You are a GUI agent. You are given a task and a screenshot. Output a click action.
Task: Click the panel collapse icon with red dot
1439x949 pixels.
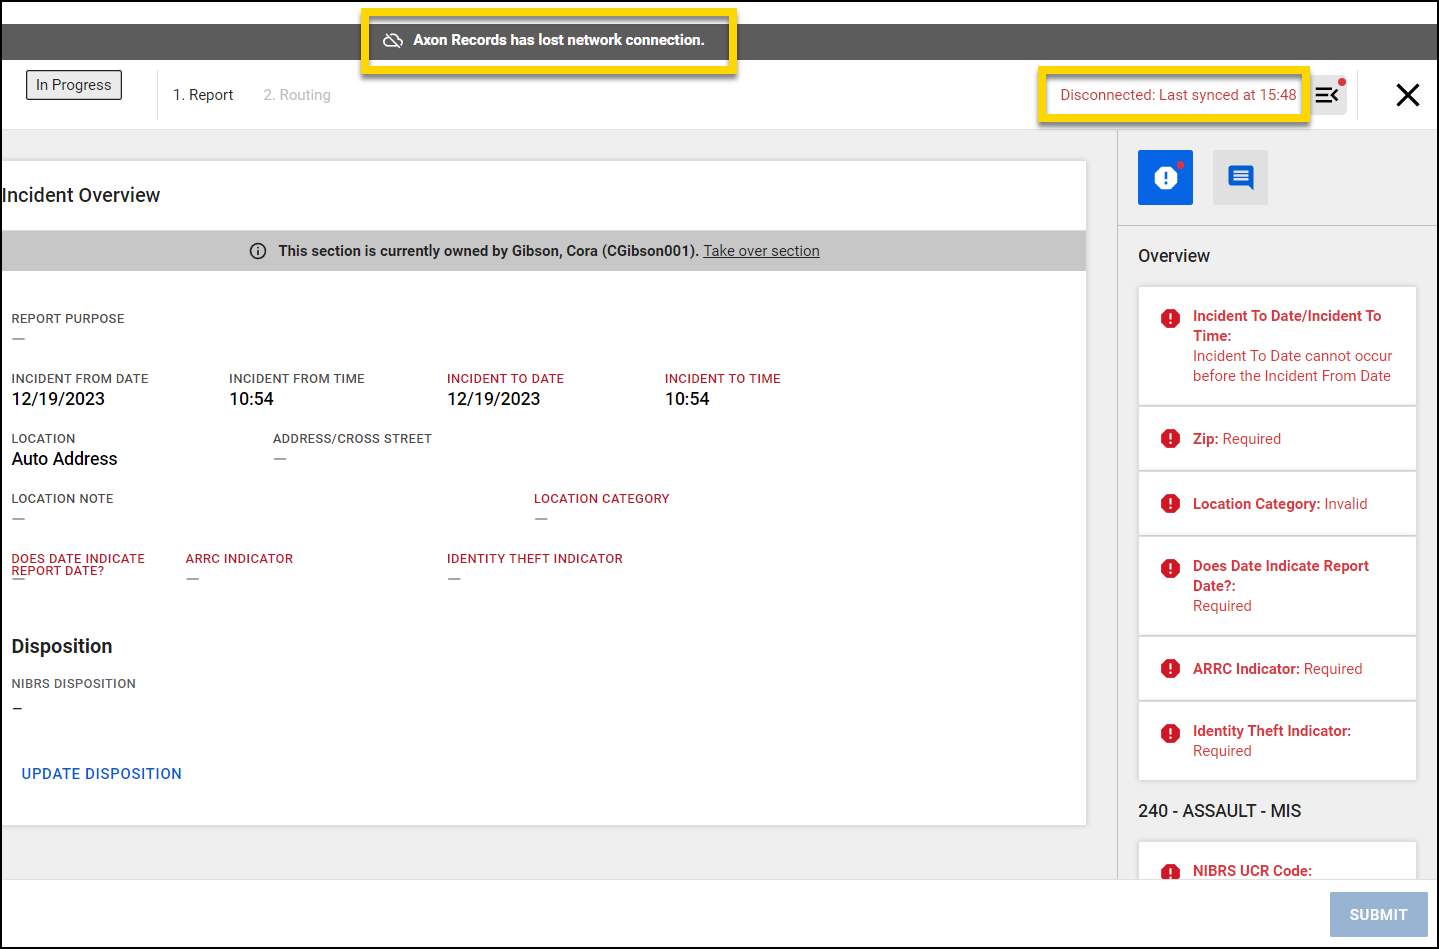tap(1328, 94)
